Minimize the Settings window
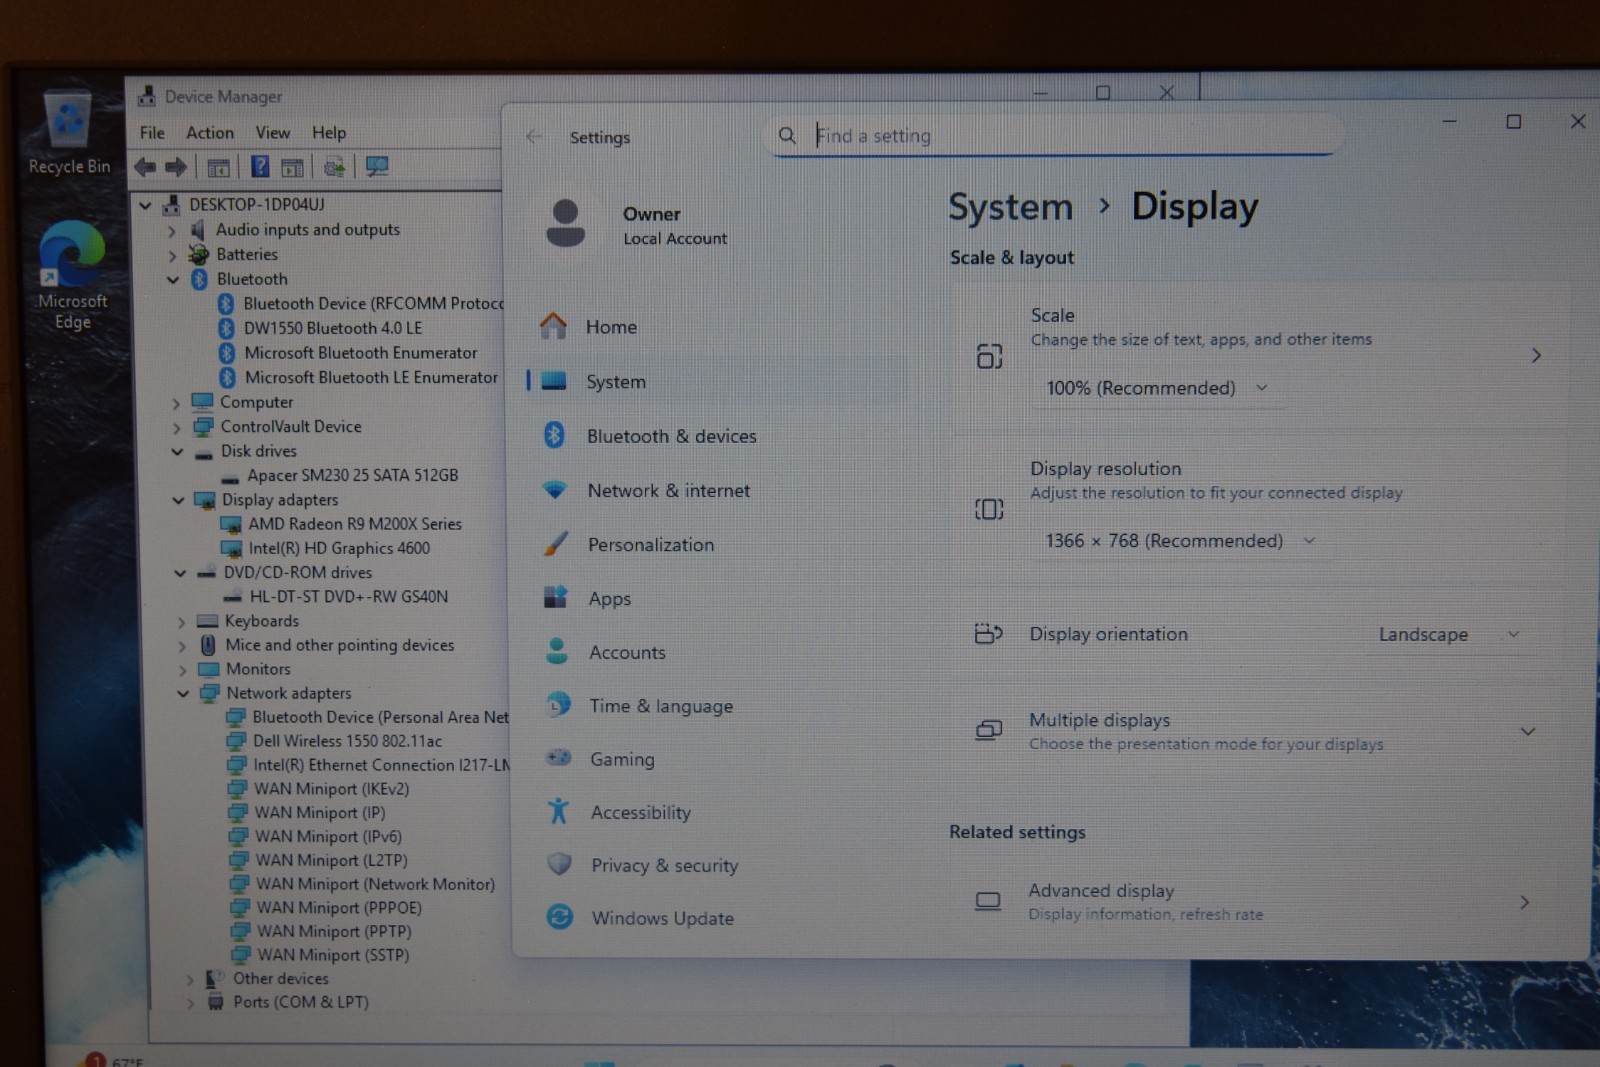The image size is (1600, 1067). tap(1449, 122)
